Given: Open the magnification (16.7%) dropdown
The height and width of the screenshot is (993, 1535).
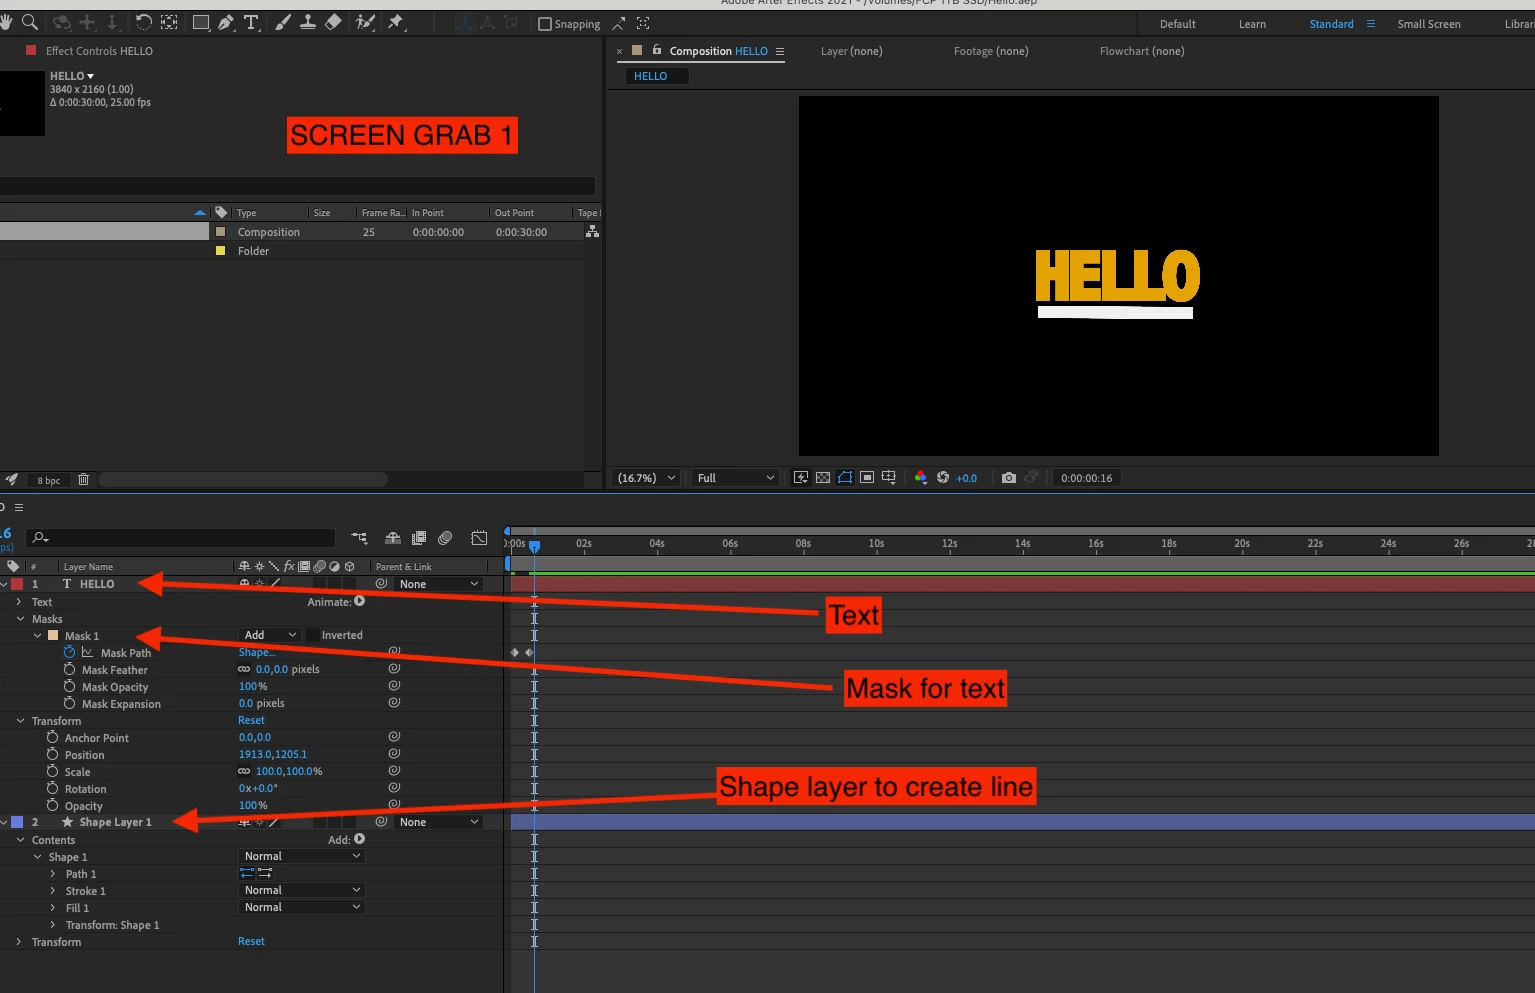Looking at the screenshot, I should [x=647, y=478].
